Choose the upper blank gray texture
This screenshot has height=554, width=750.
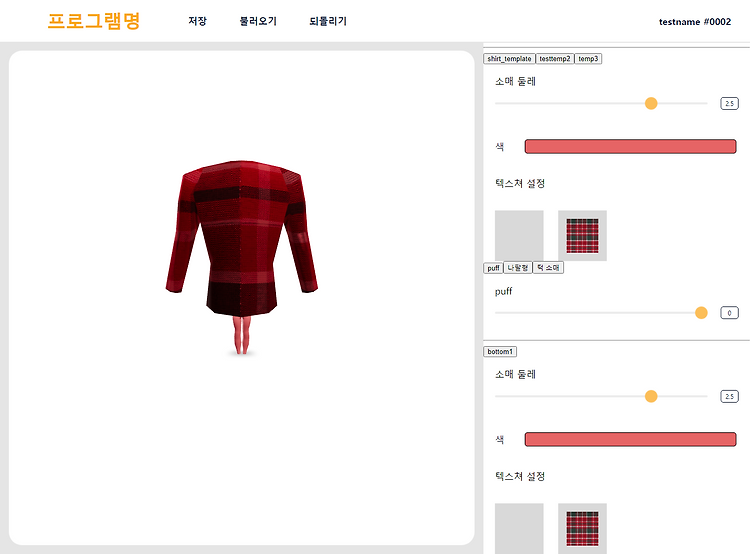point(519,235)
